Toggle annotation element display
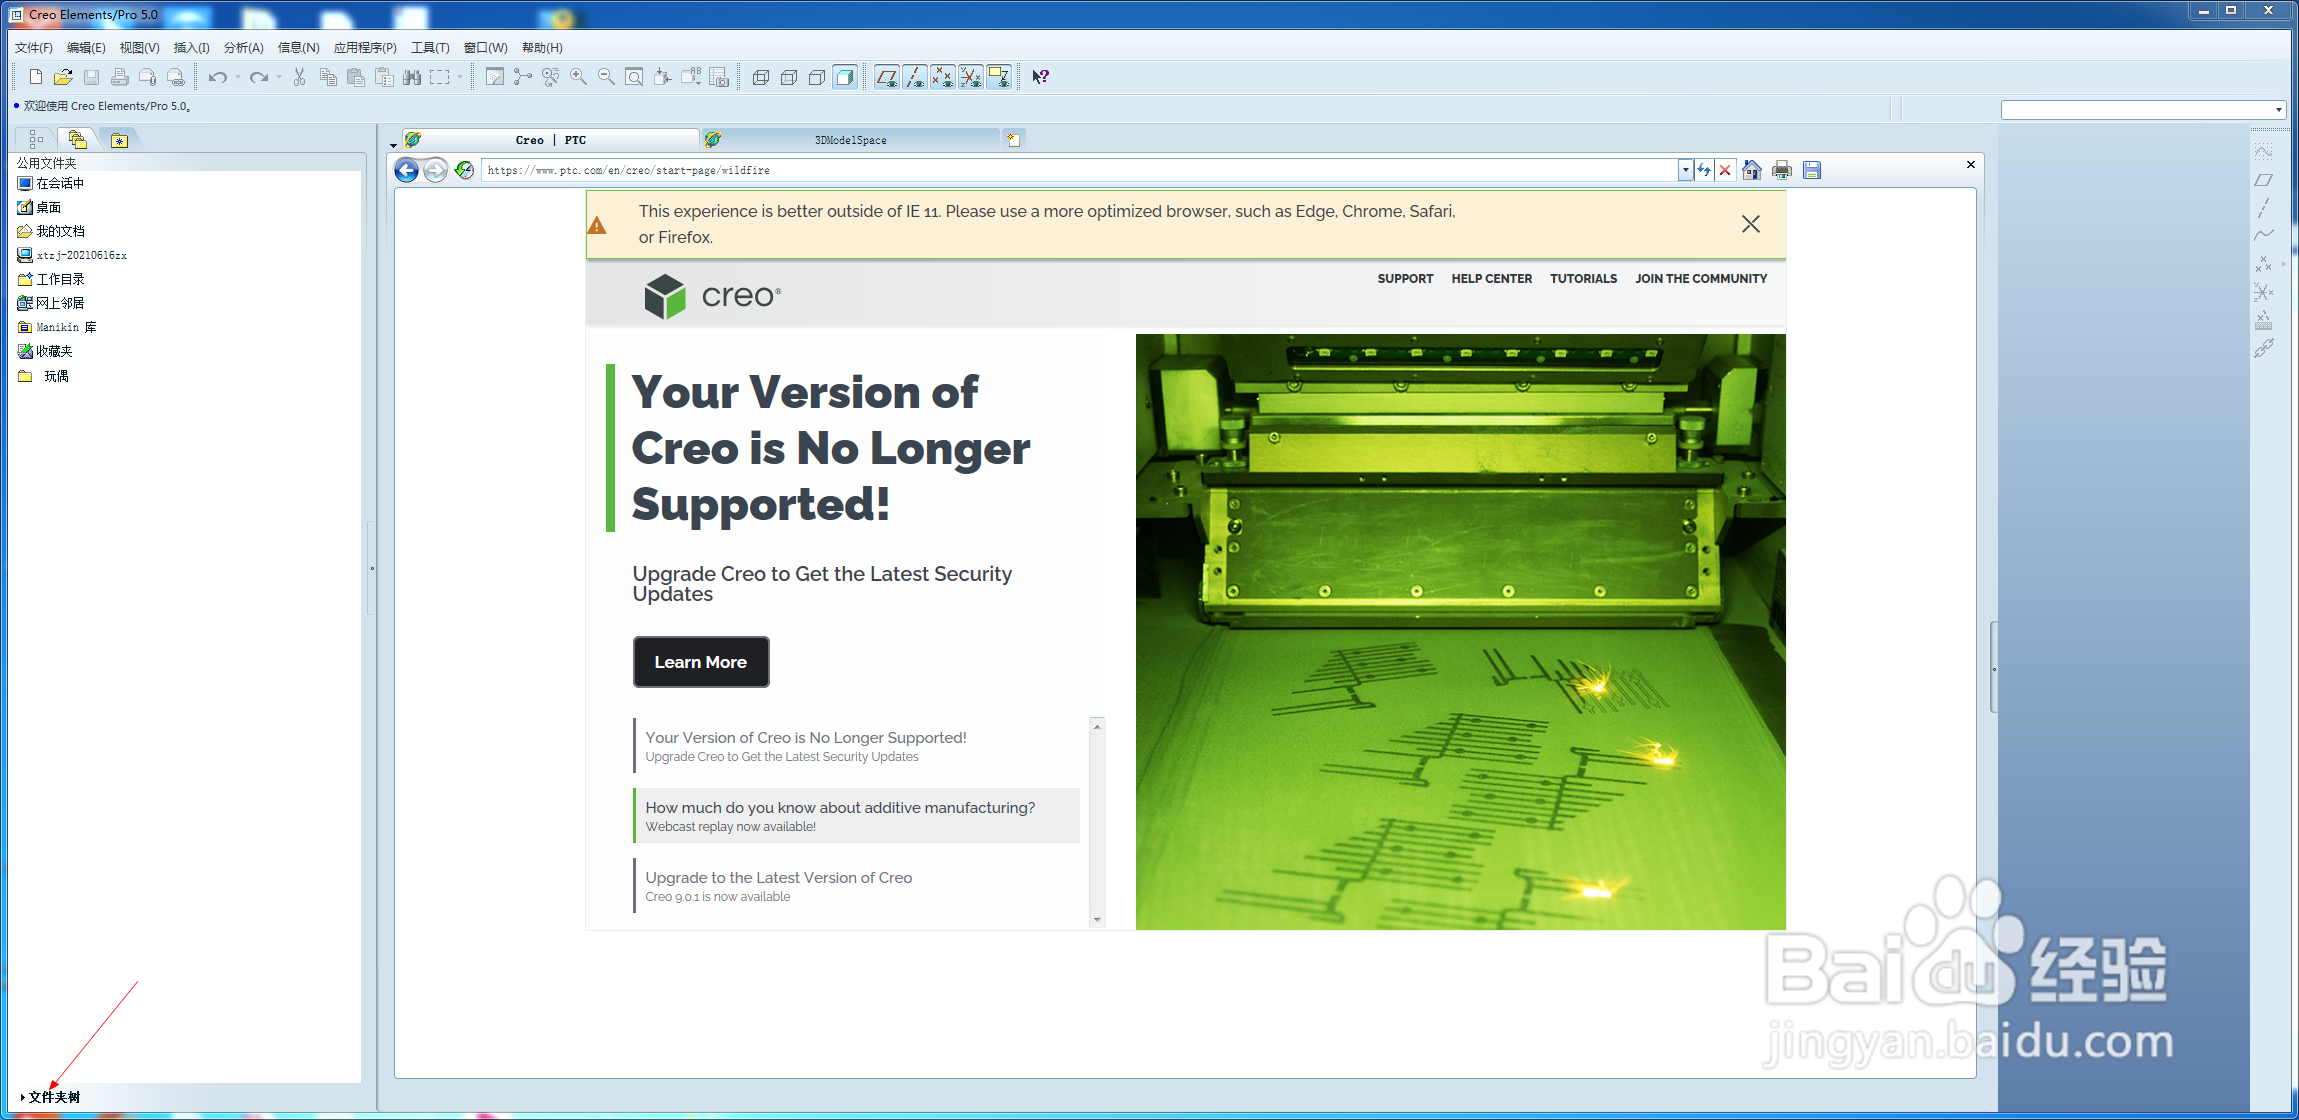Viewport: 2299px width, 1120px height. 999,77
